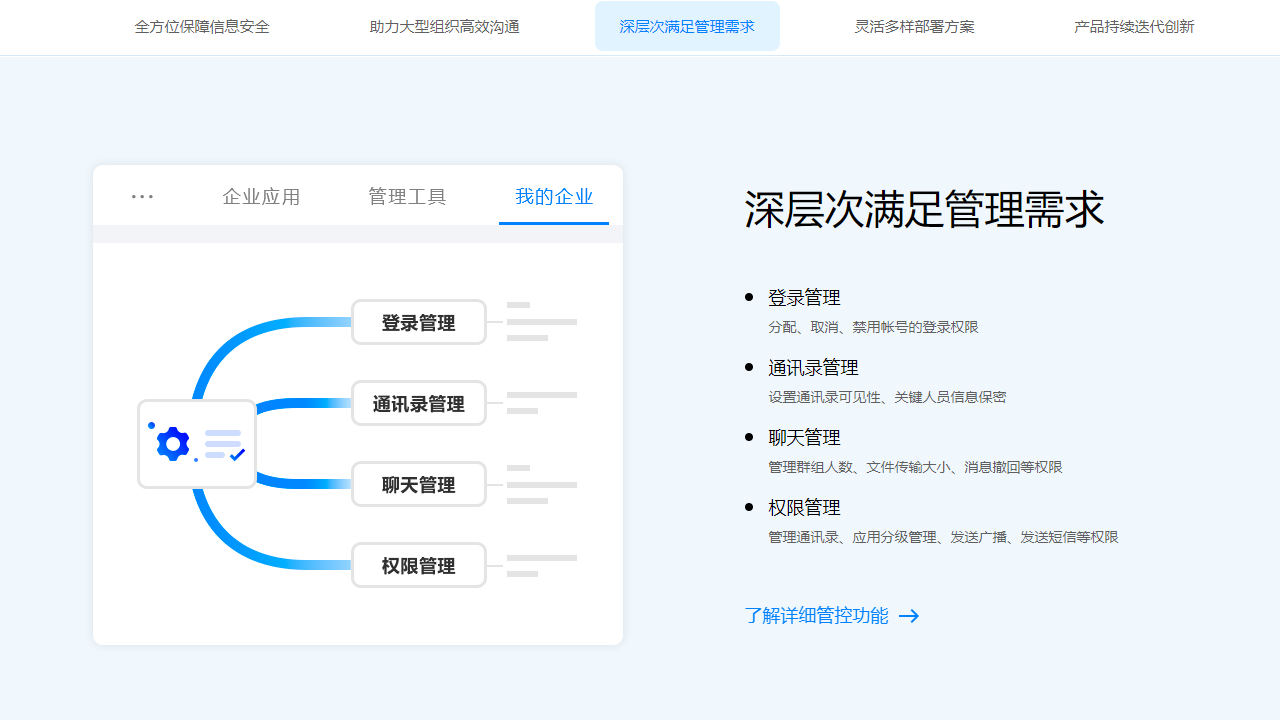Click the 聊天管理 node box
The height and width of the screenshot is (720, 1280).
pyautogui.click(x=418, y=484)
